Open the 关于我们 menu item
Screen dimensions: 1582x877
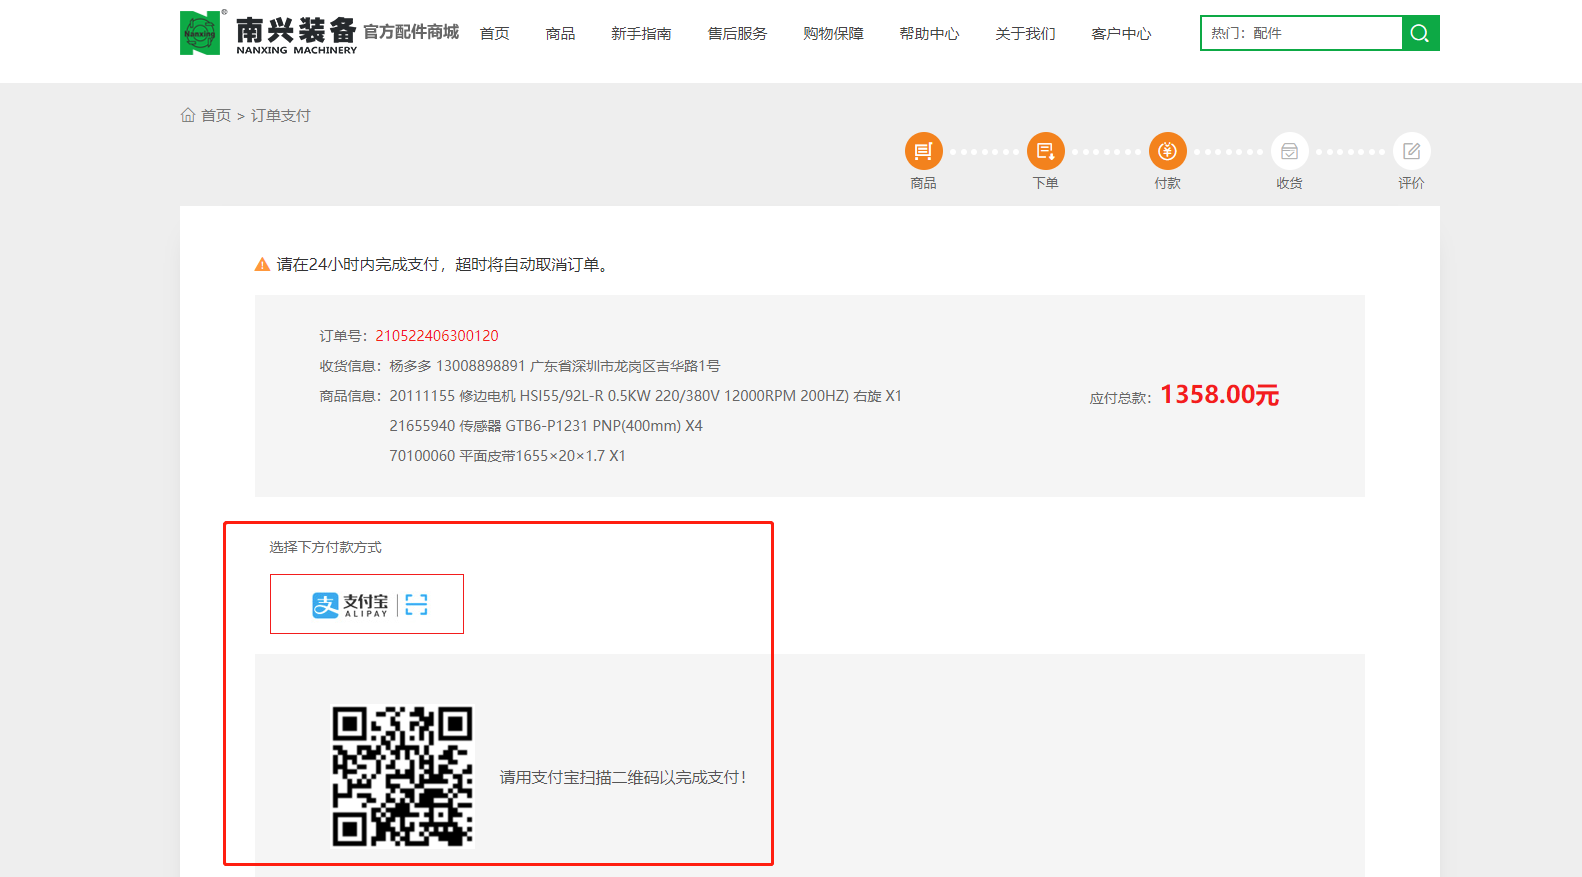click(1025, 34)
